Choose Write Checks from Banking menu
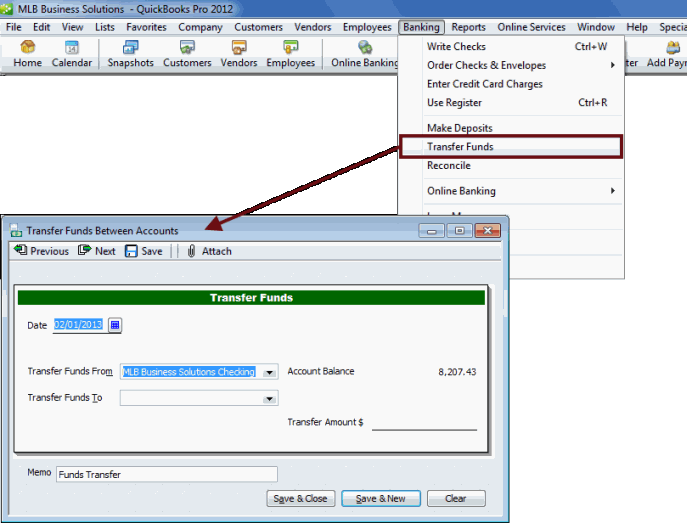 (x=511, y=46)
